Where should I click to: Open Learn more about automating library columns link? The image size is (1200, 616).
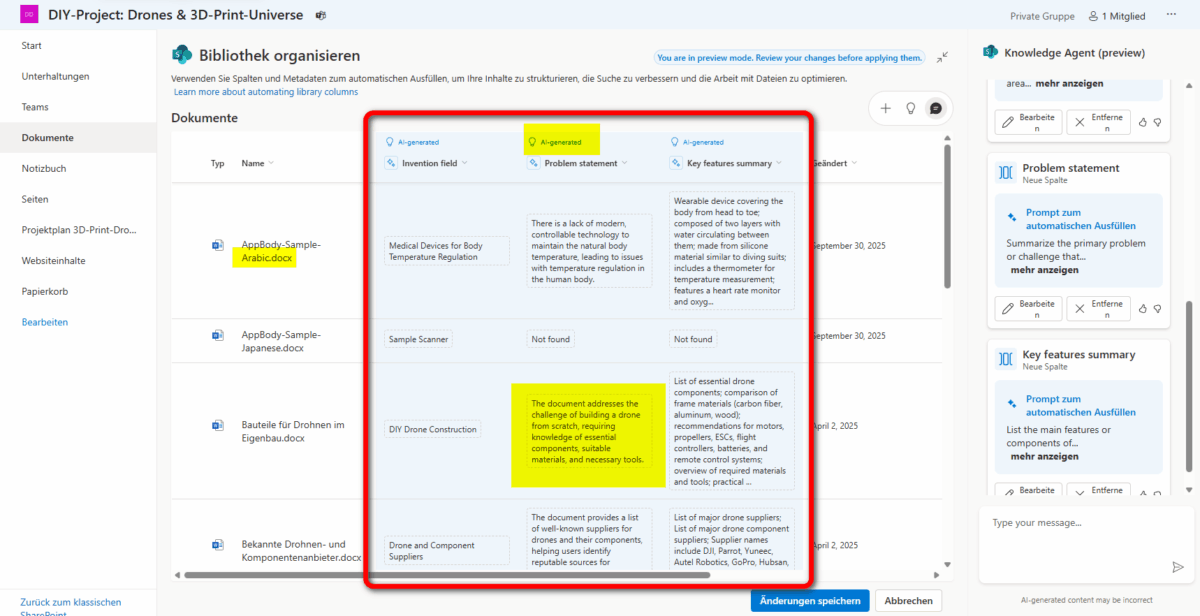click(266, 92)
